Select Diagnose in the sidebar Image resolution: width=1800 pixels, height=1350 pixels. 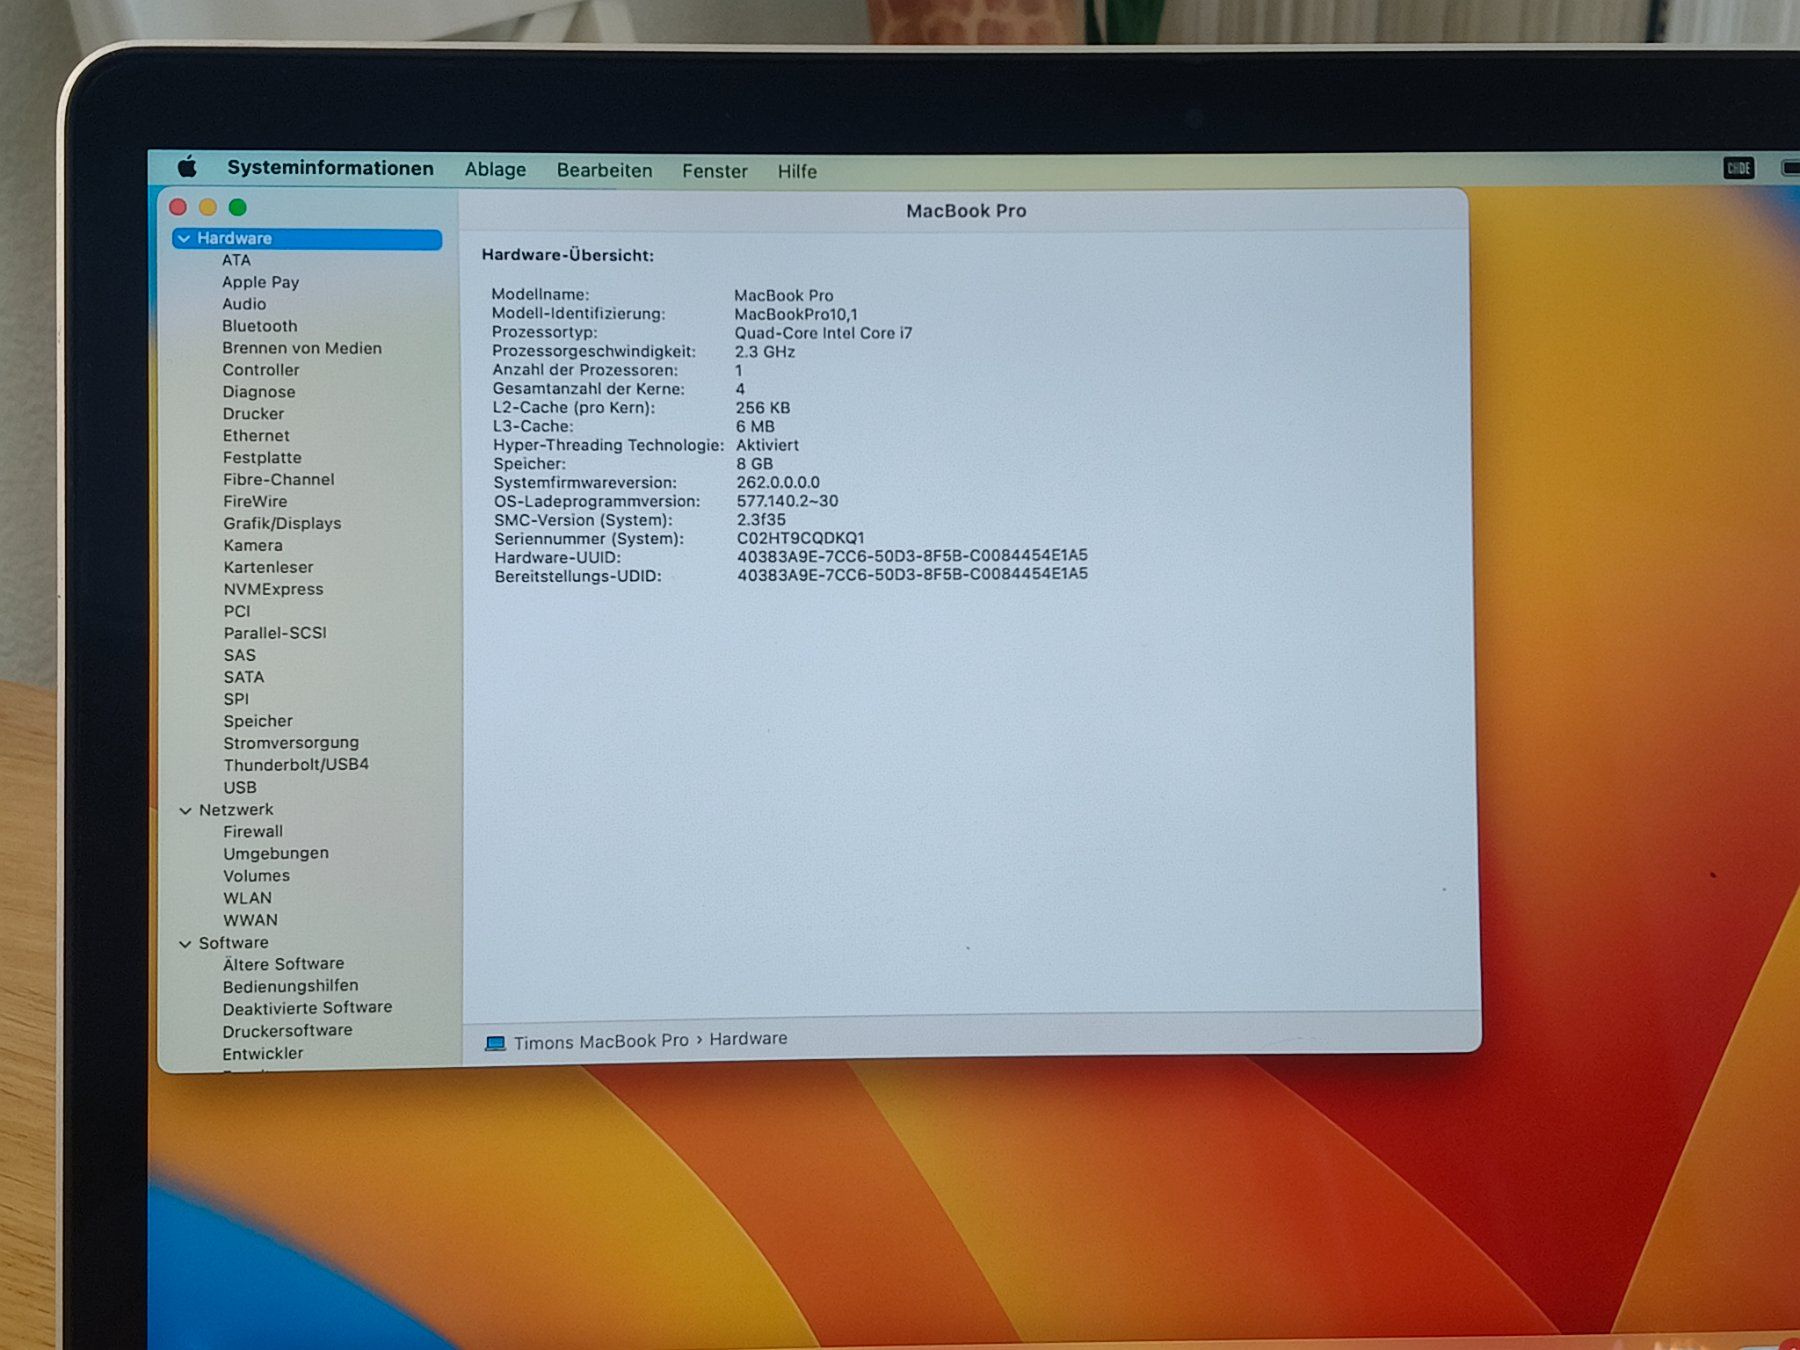[x=259, y=392]
